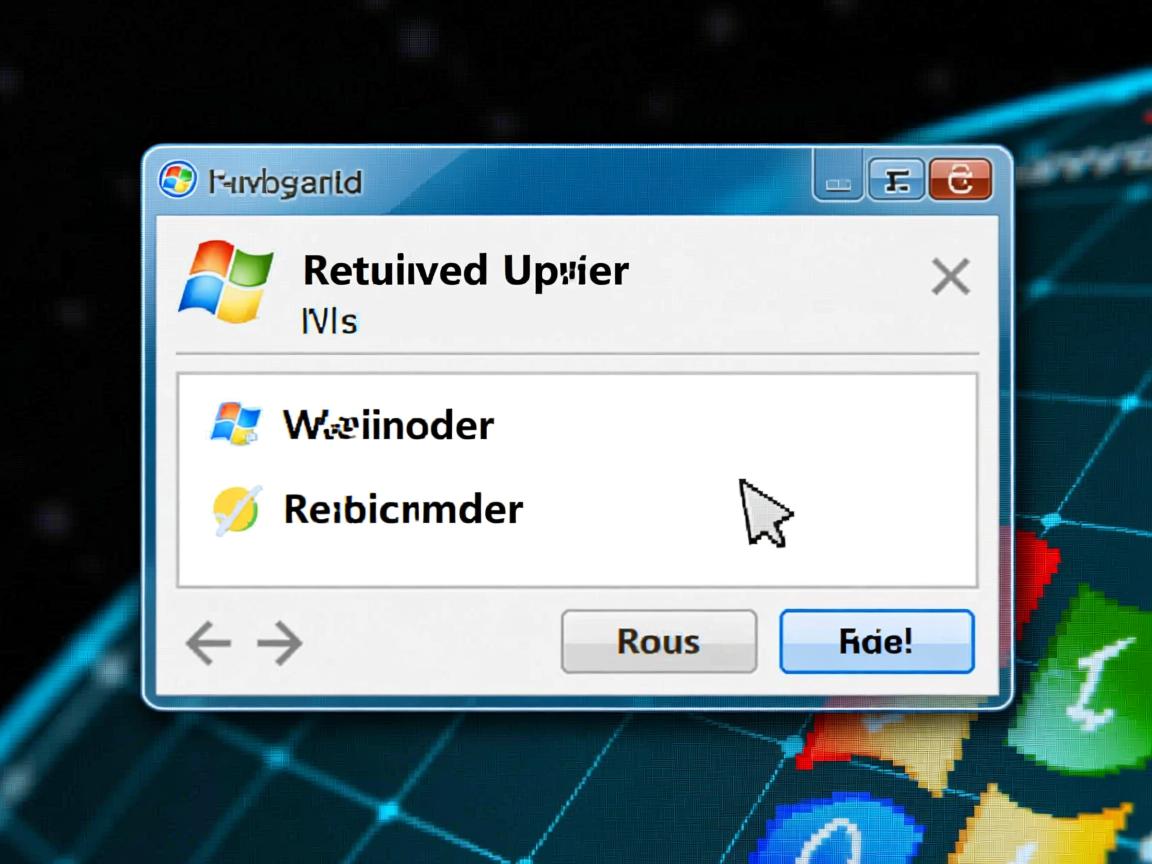Go back with the left arrow
This screenshot has width=1152, height=864.
tap(209, 643)
